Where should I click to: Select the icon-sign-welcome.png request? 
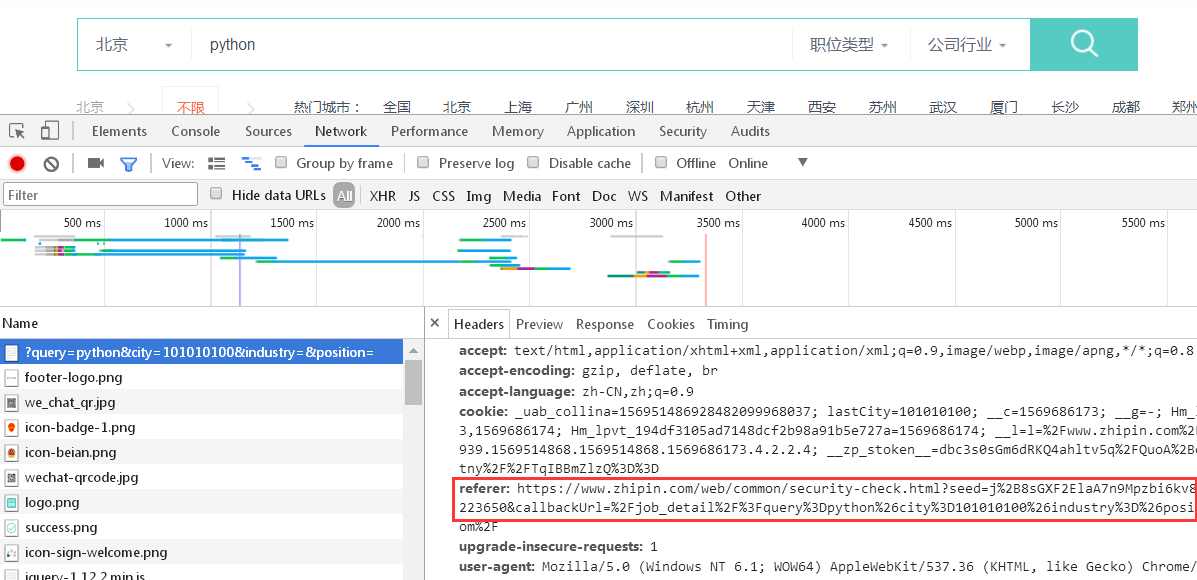[202, 553]
